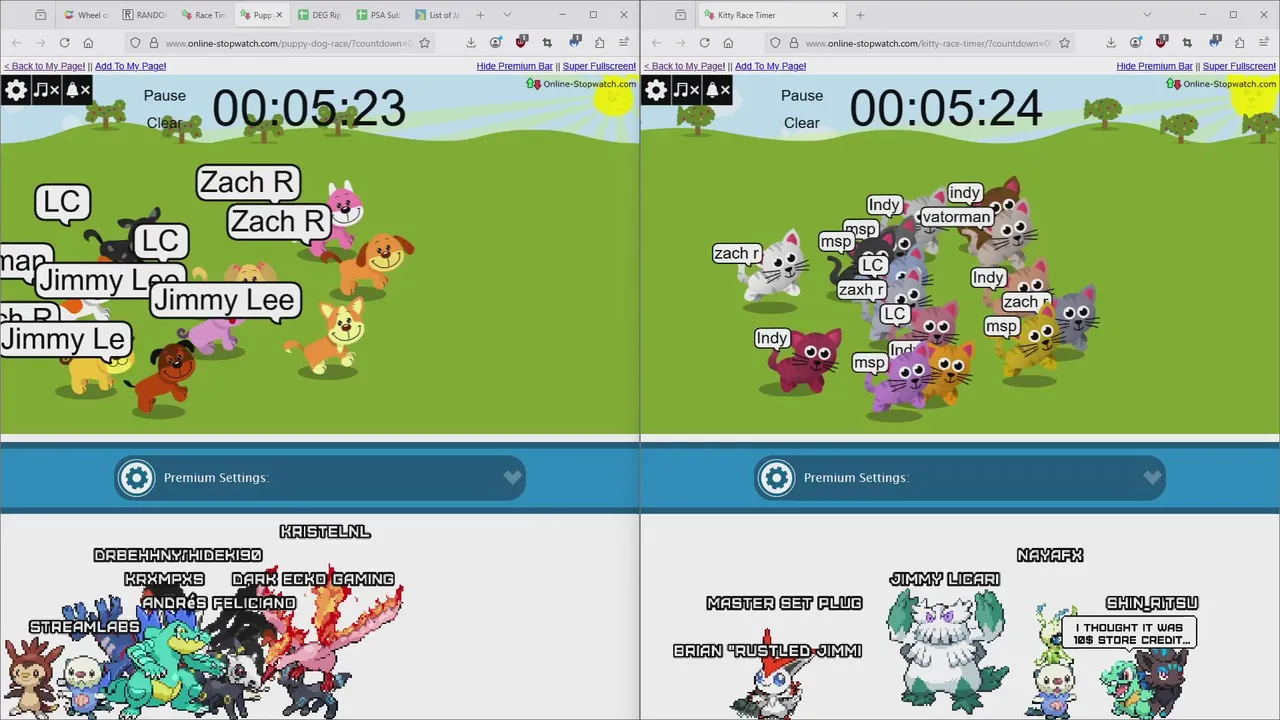Click site lock icon in kitty-race-timer address bar
1280x720 pixels.
793,43
